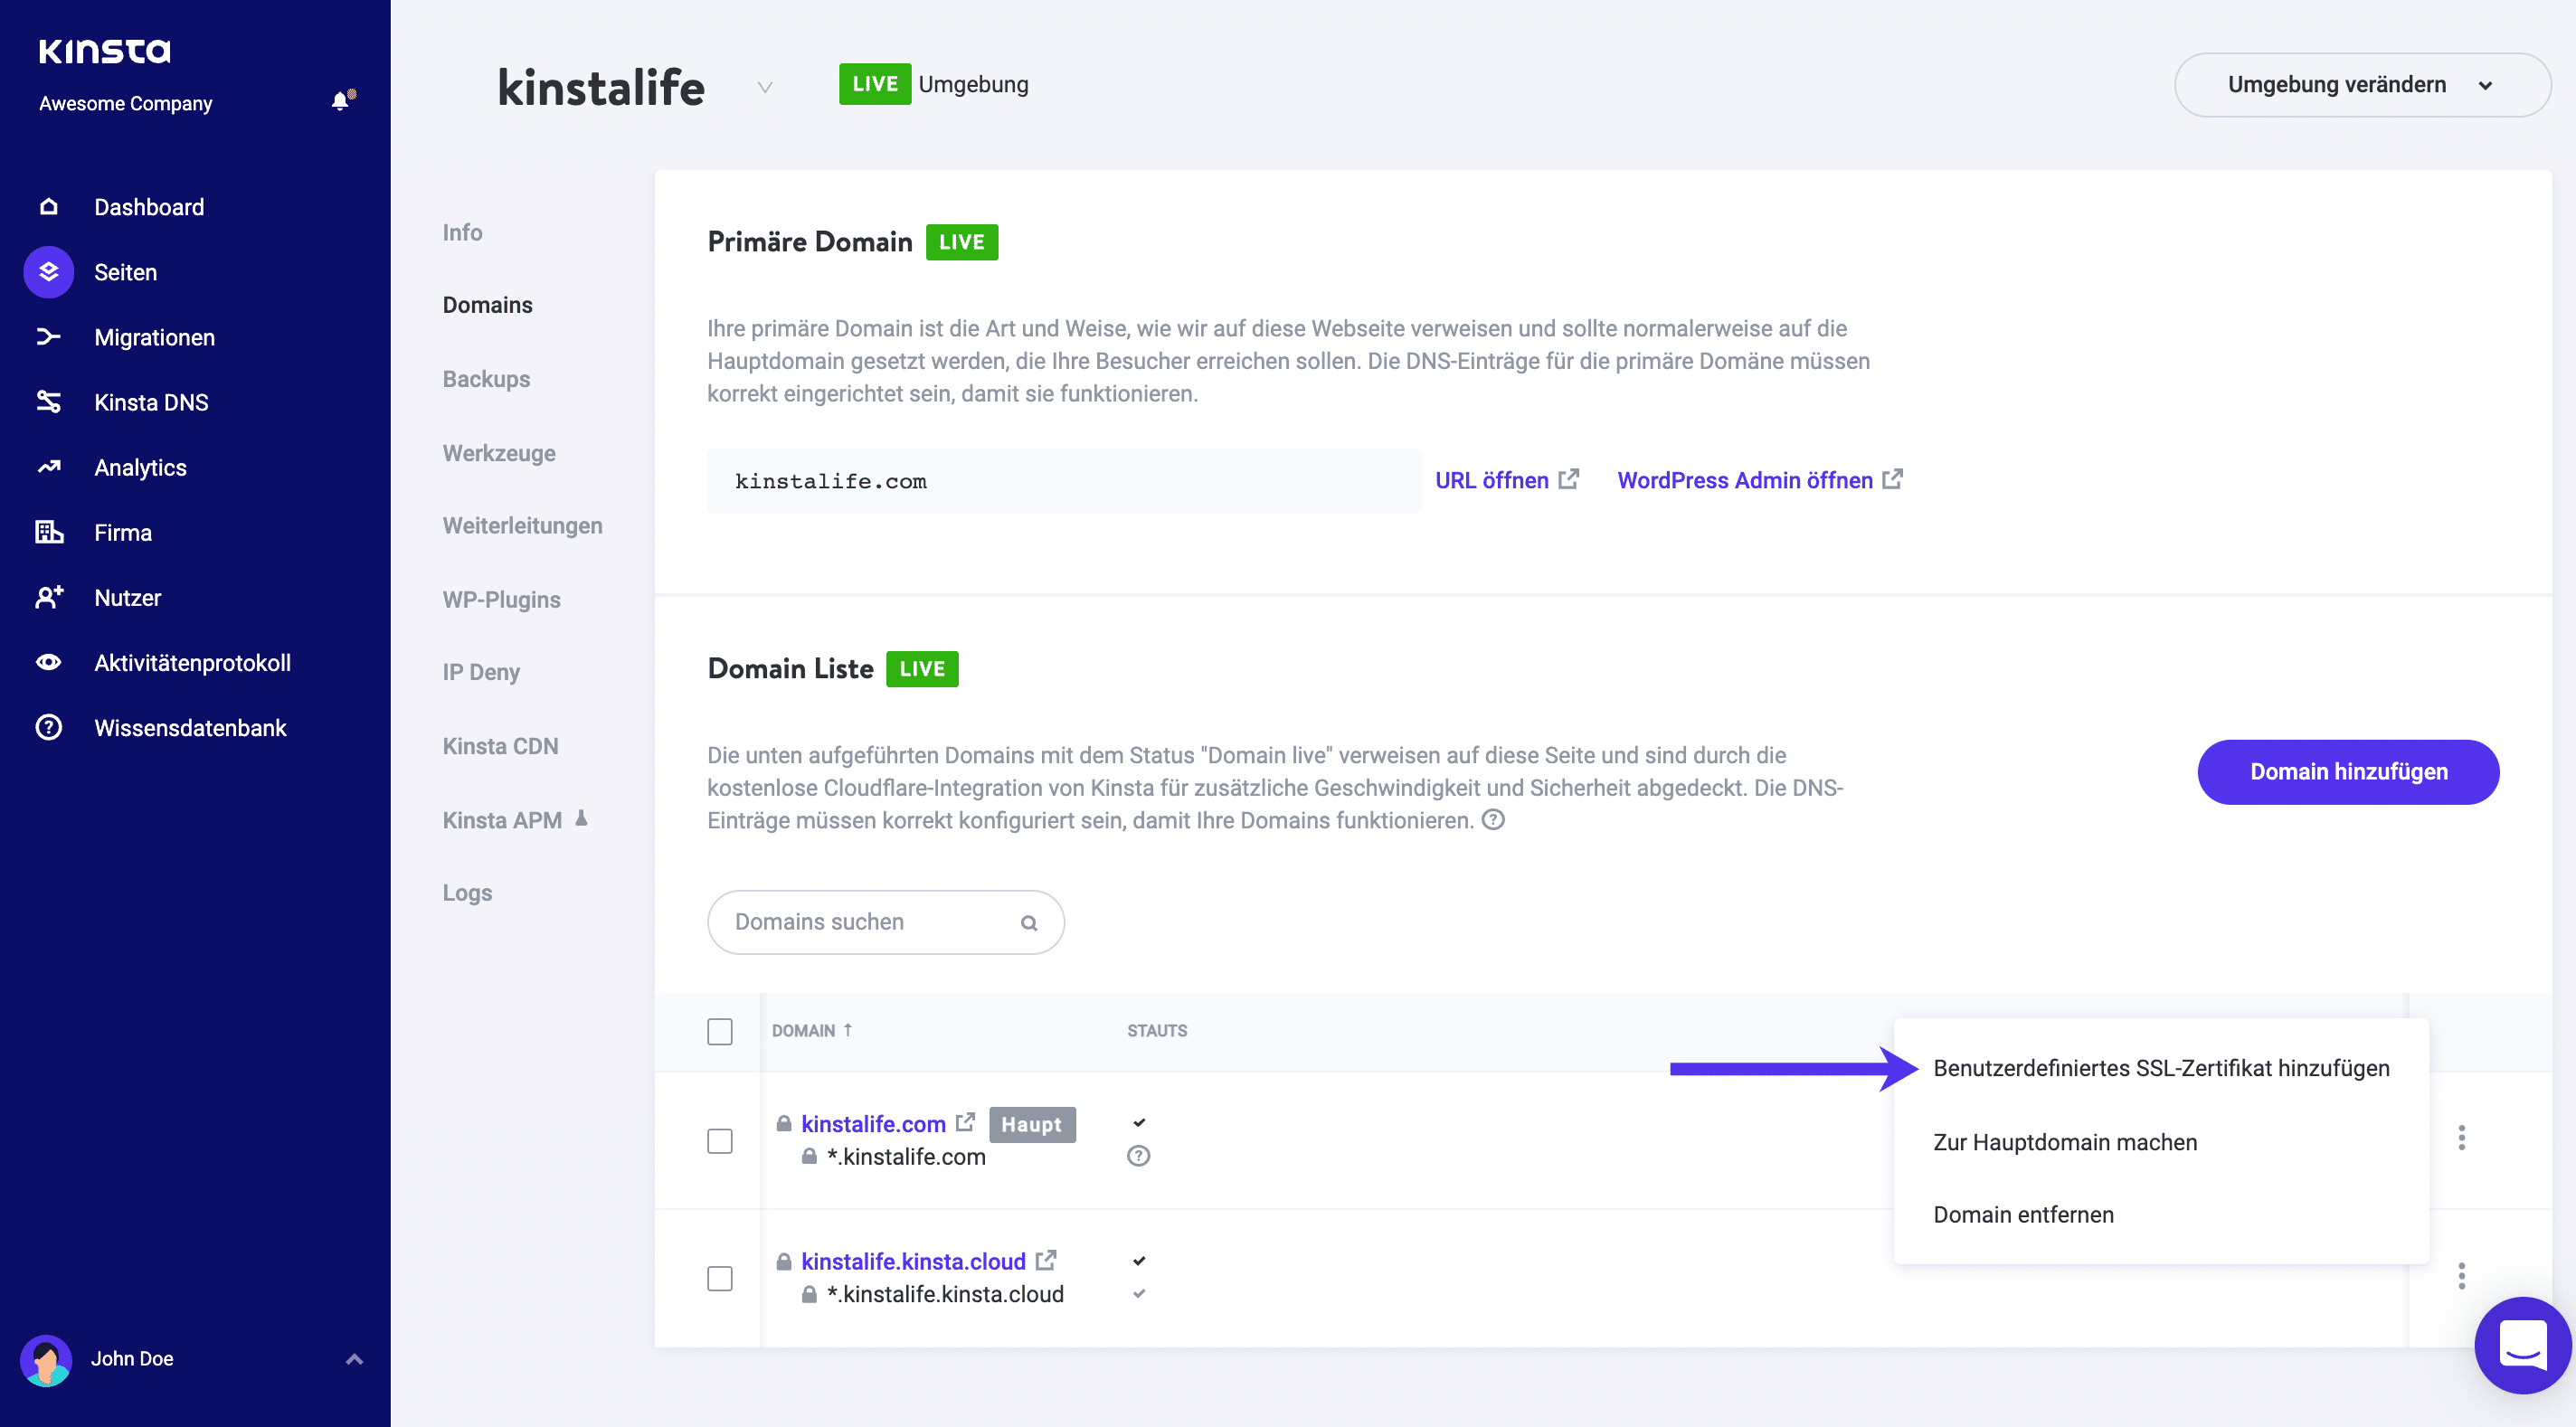2576x1427 pixels.
Task: Select Benutzerdefiniertes SSL-Zertifikat hinzufügen menu entry
Action: coord(2160,1068)
